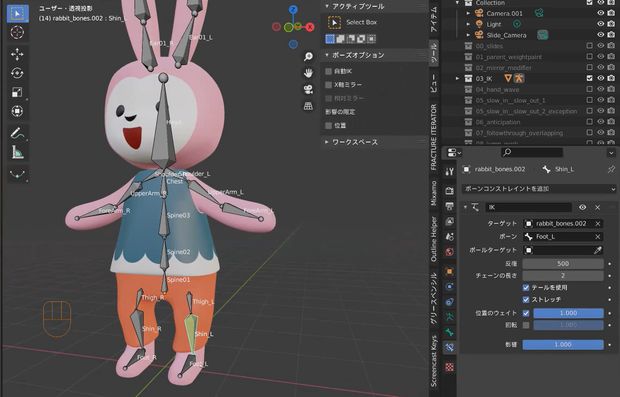Pick the Transform tool
Screen dimensions: 620x397
click(17, 111)
